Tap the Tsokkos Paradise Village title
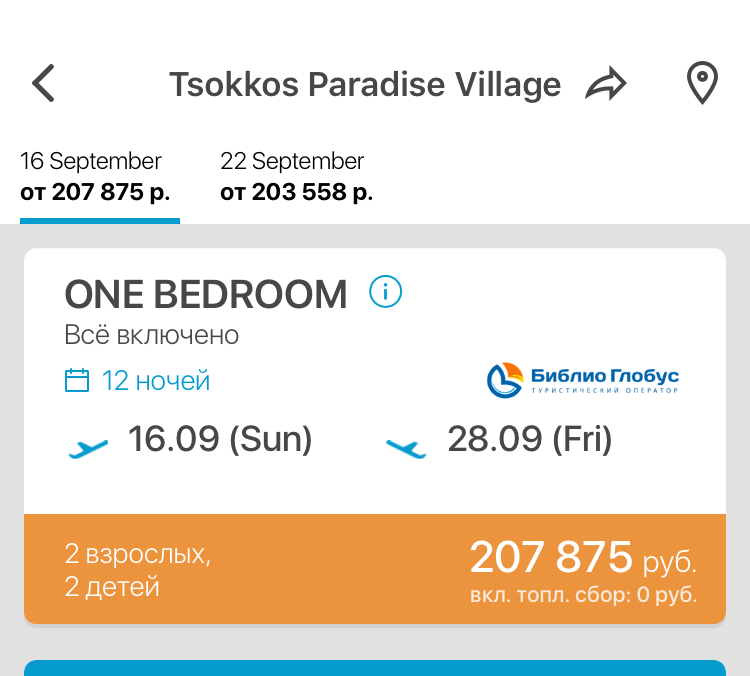This screenshot has width=750, height=676. (364, 85)
